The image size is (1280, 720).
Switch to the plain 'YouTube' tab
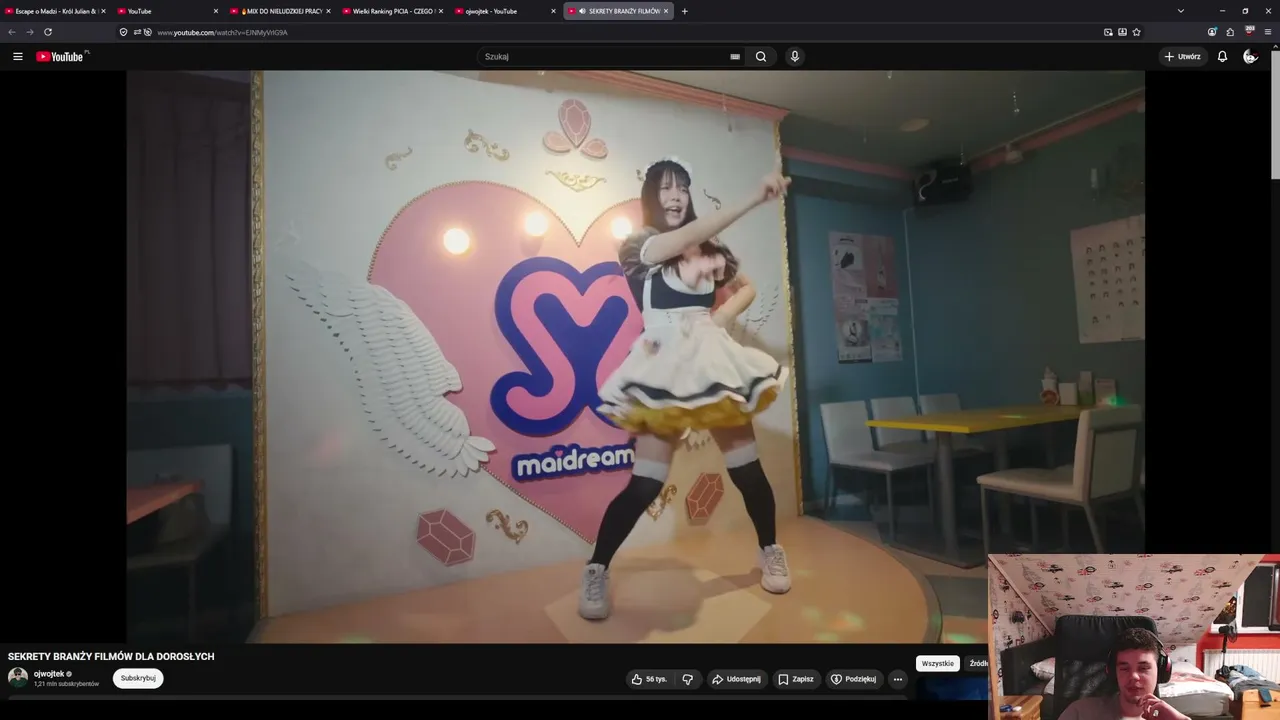pos(167,11)
